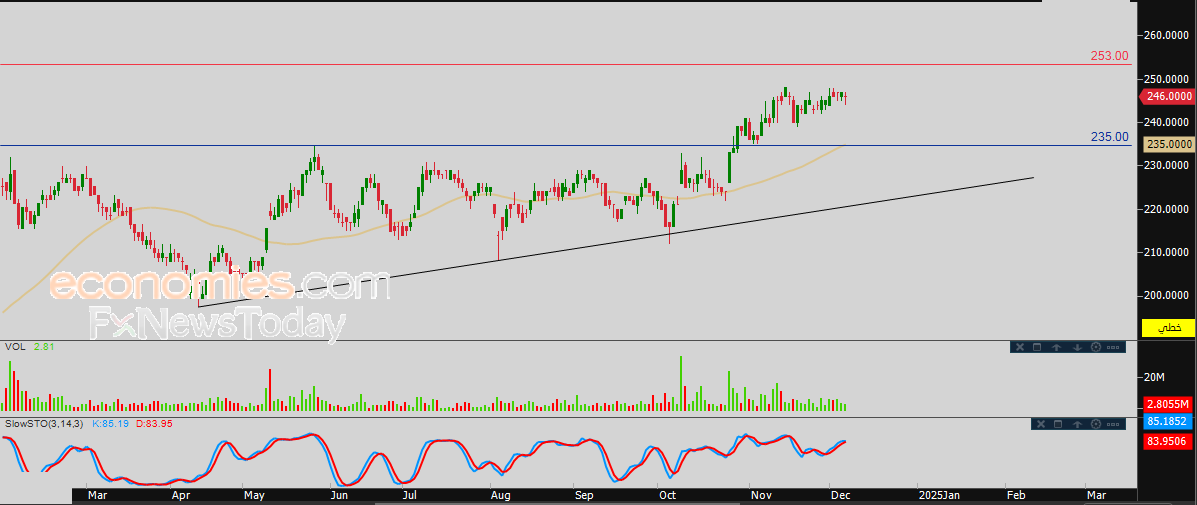Click the 235.0000 moving average price tag
The width and height of the screenshot is (1197, 505).
point(1168,144)
